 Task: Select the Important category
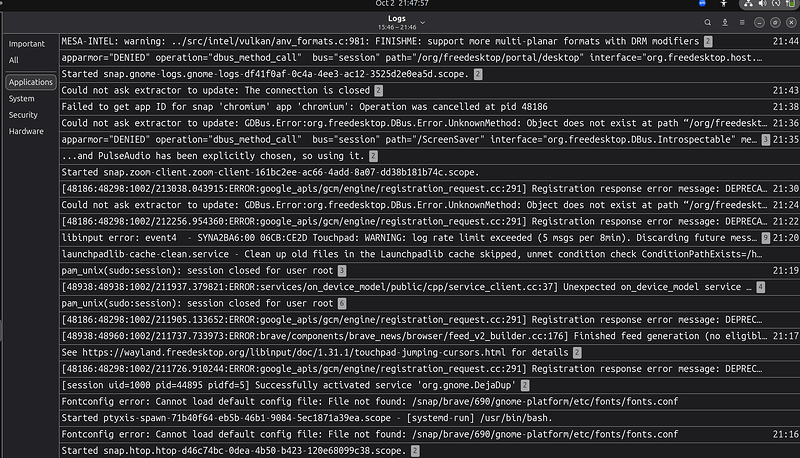coord(27,44)
